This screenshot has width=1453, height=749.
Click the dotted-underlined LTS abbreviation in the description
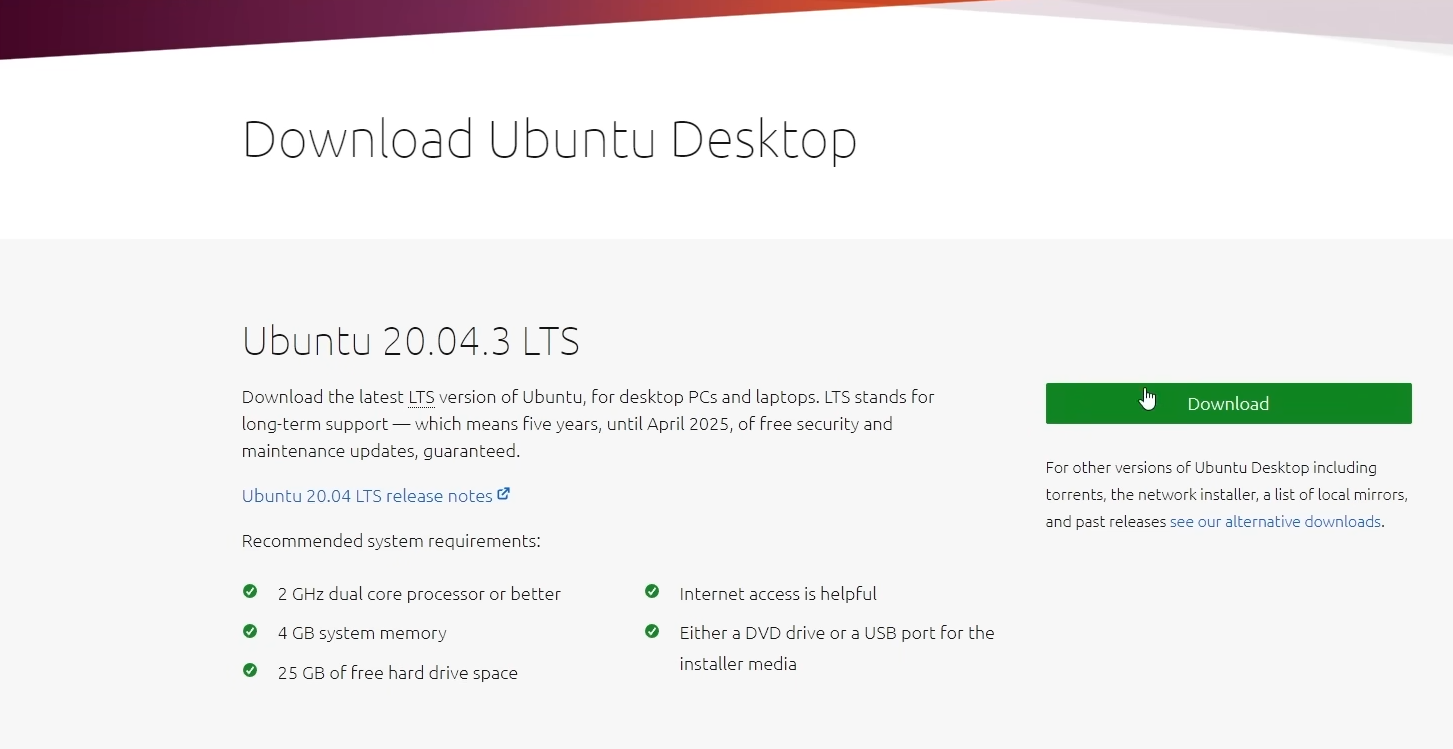(421, 397)
